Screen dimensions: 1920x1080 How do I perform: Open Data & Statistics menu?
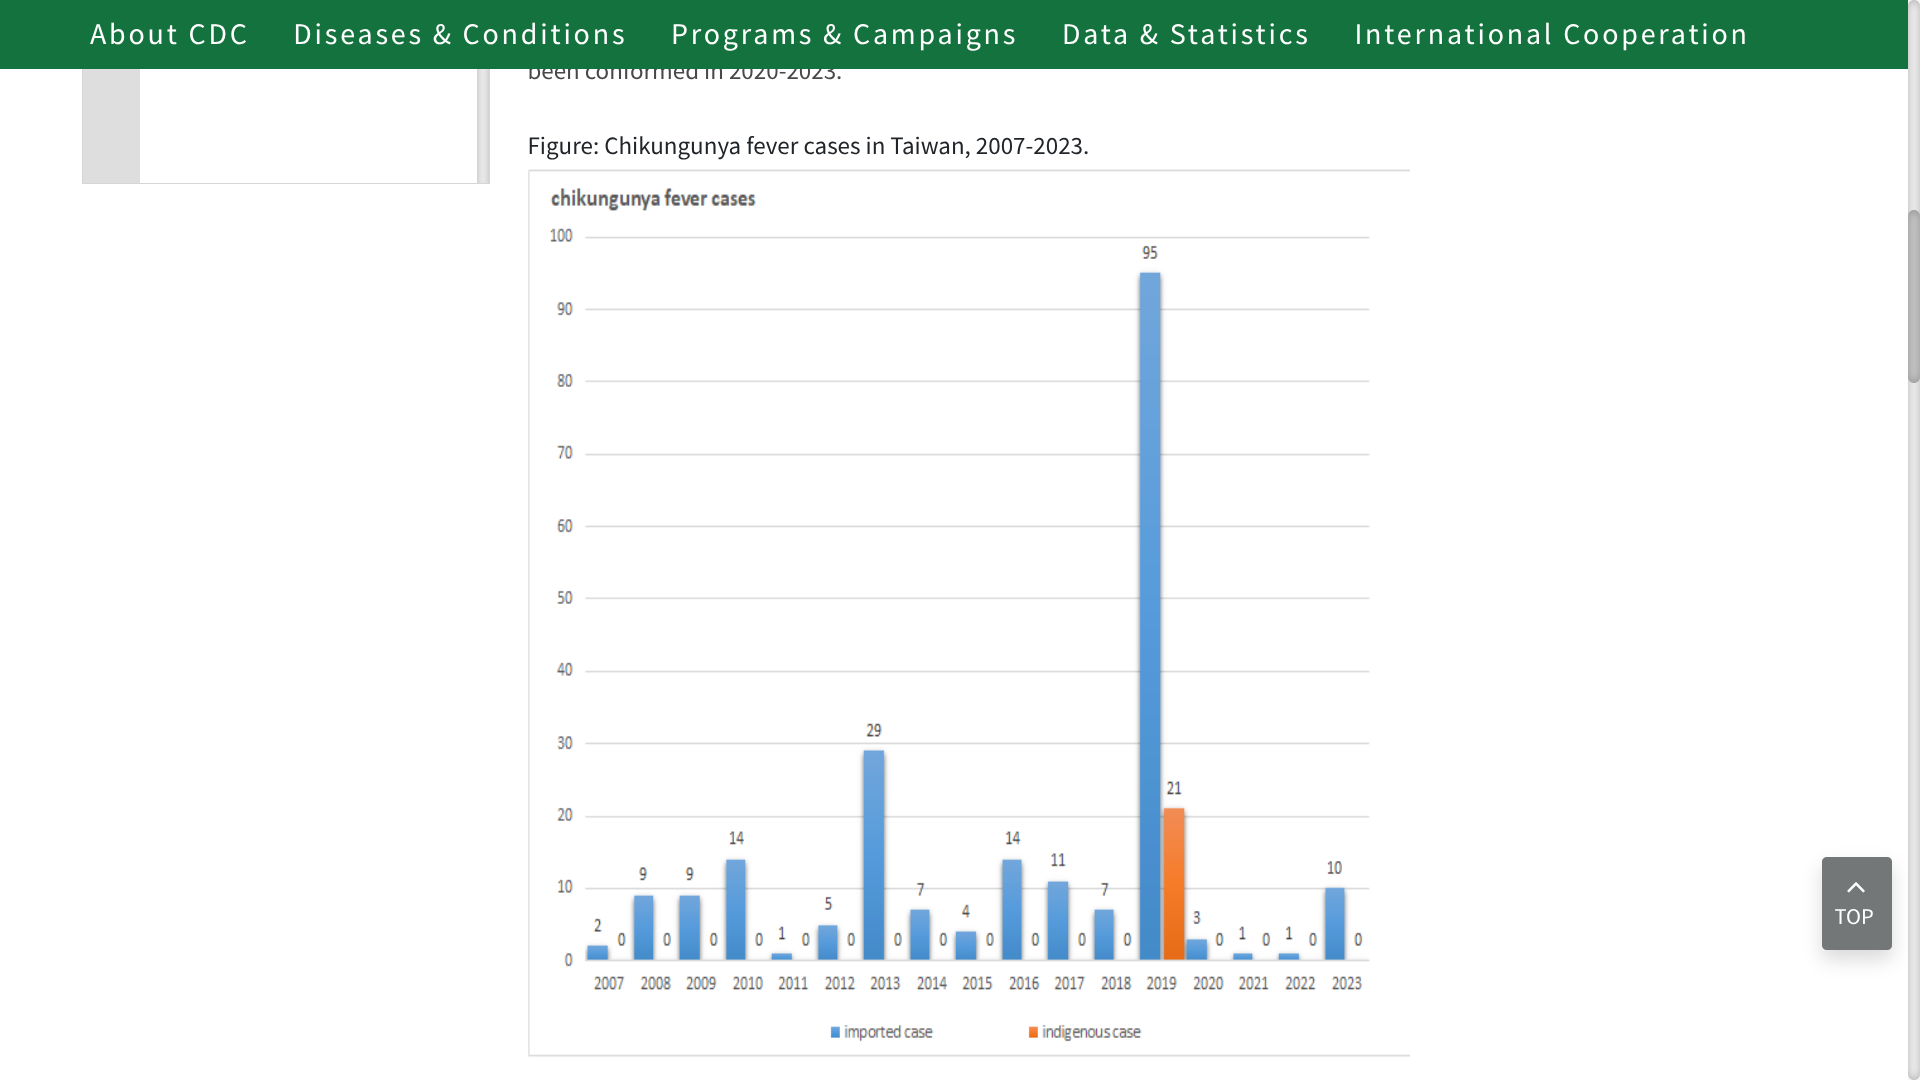1185,34
